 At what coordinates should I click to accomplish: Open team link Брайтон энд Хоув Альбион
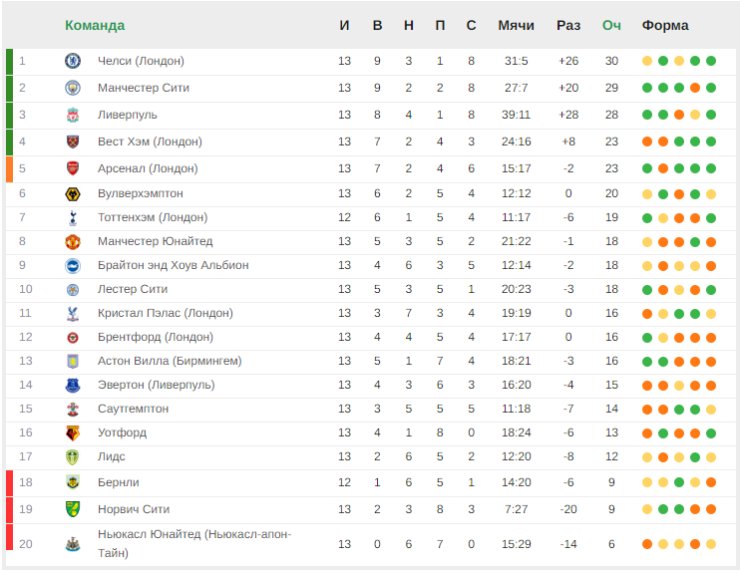coord(173,265)
